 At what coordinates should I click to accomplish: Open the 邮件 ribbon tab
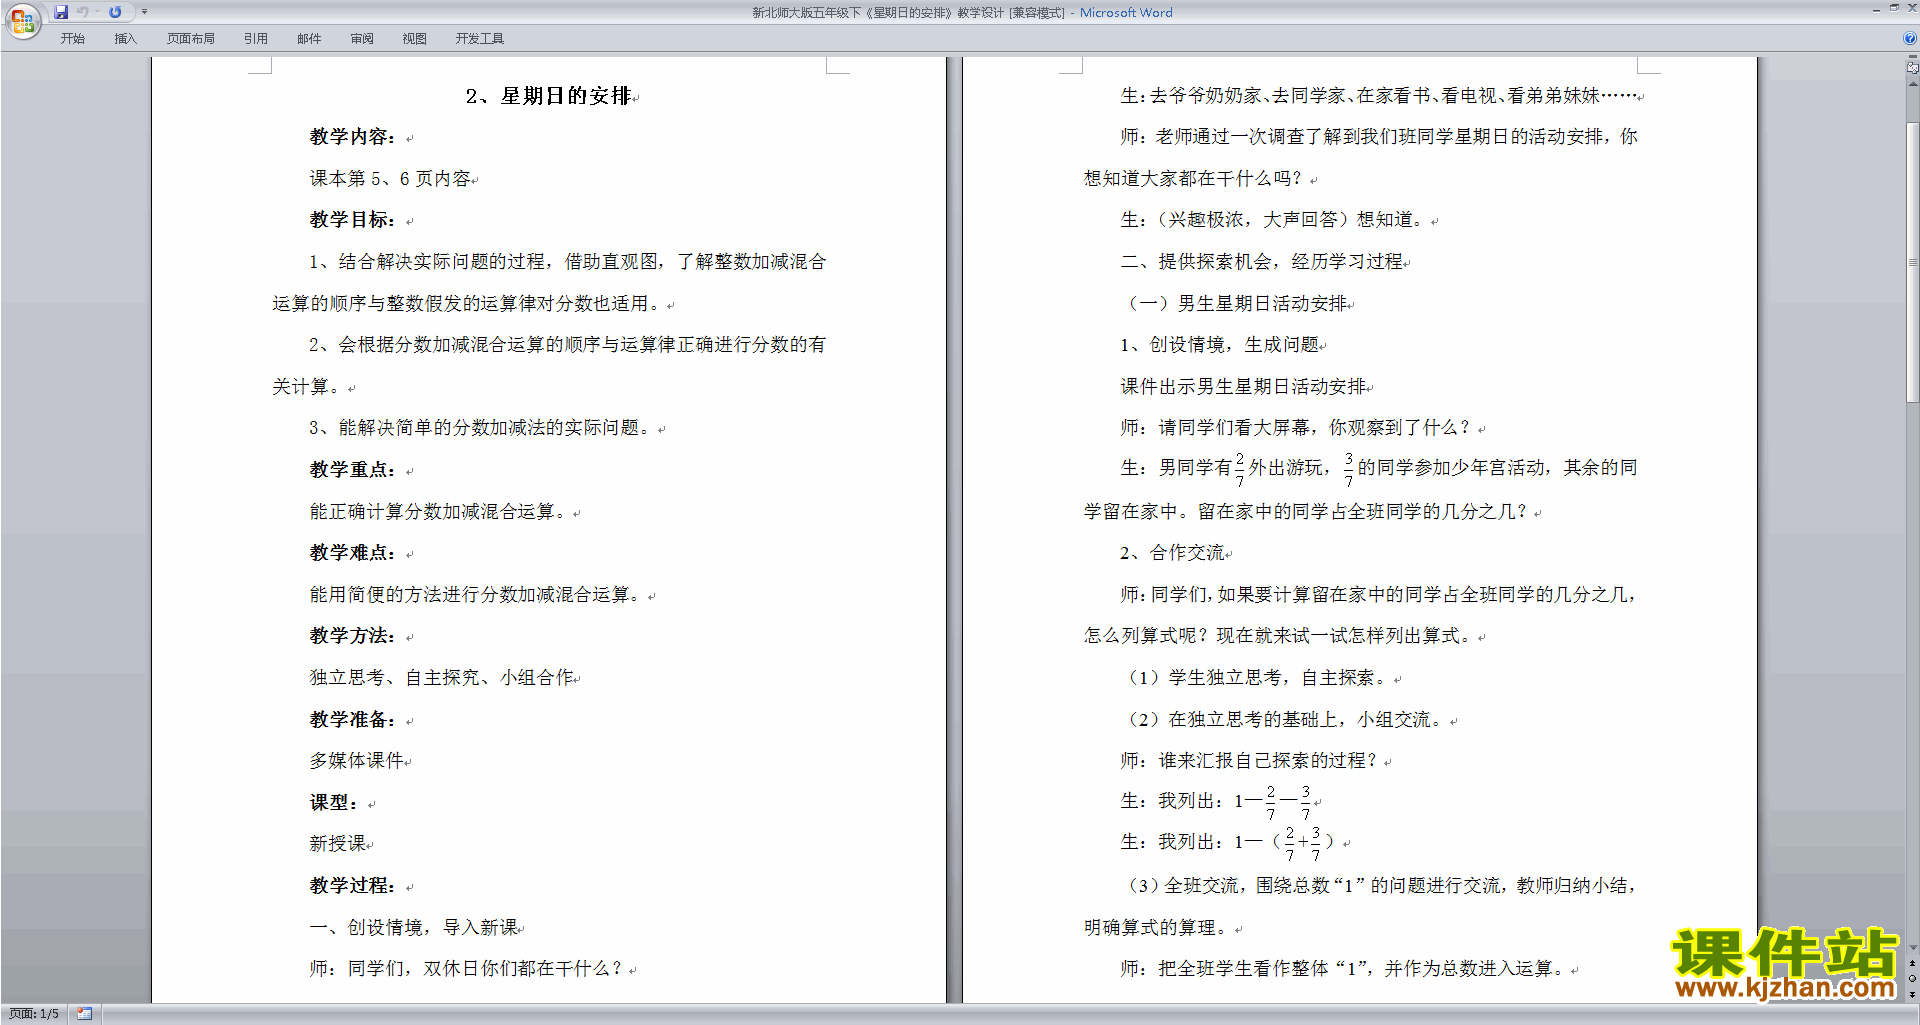[309, 39]
